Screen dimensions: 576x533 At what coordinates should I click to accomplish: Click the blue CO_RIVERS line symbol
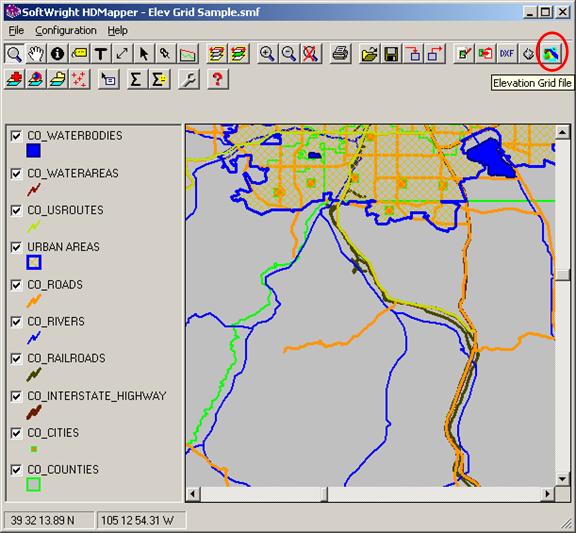click(x=34, y=337)
